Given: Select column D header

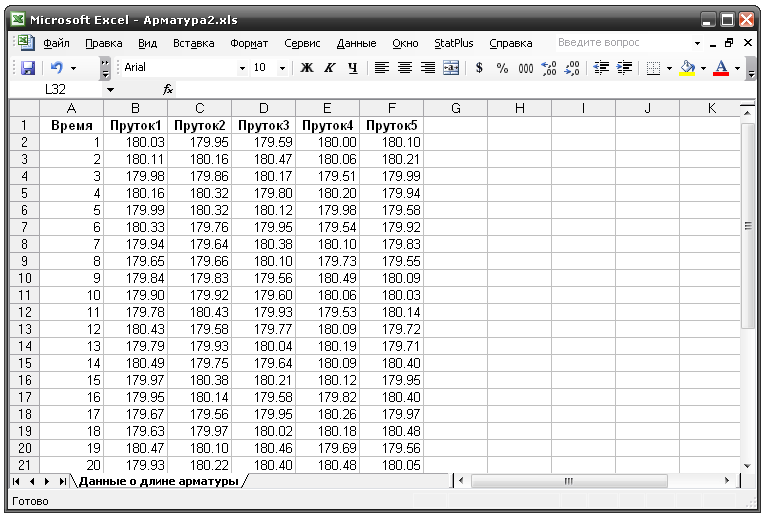Looking at the screenshot, I should point(263,108).
